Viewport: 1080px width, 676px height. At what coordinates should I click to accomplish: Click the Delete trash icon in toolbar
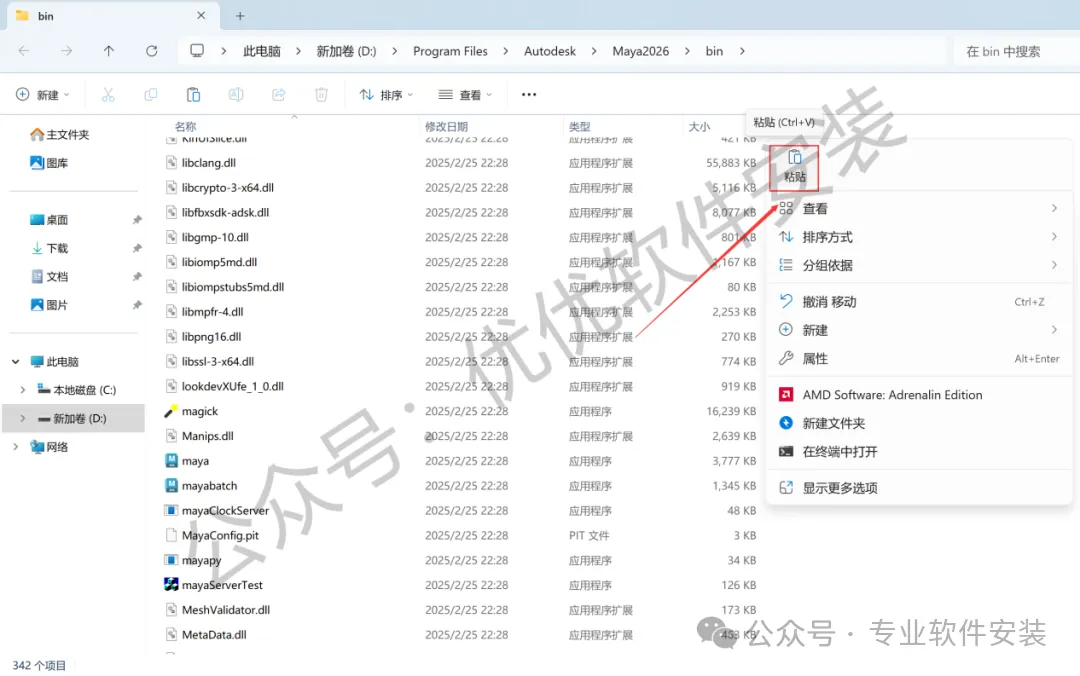pos(321,94)
